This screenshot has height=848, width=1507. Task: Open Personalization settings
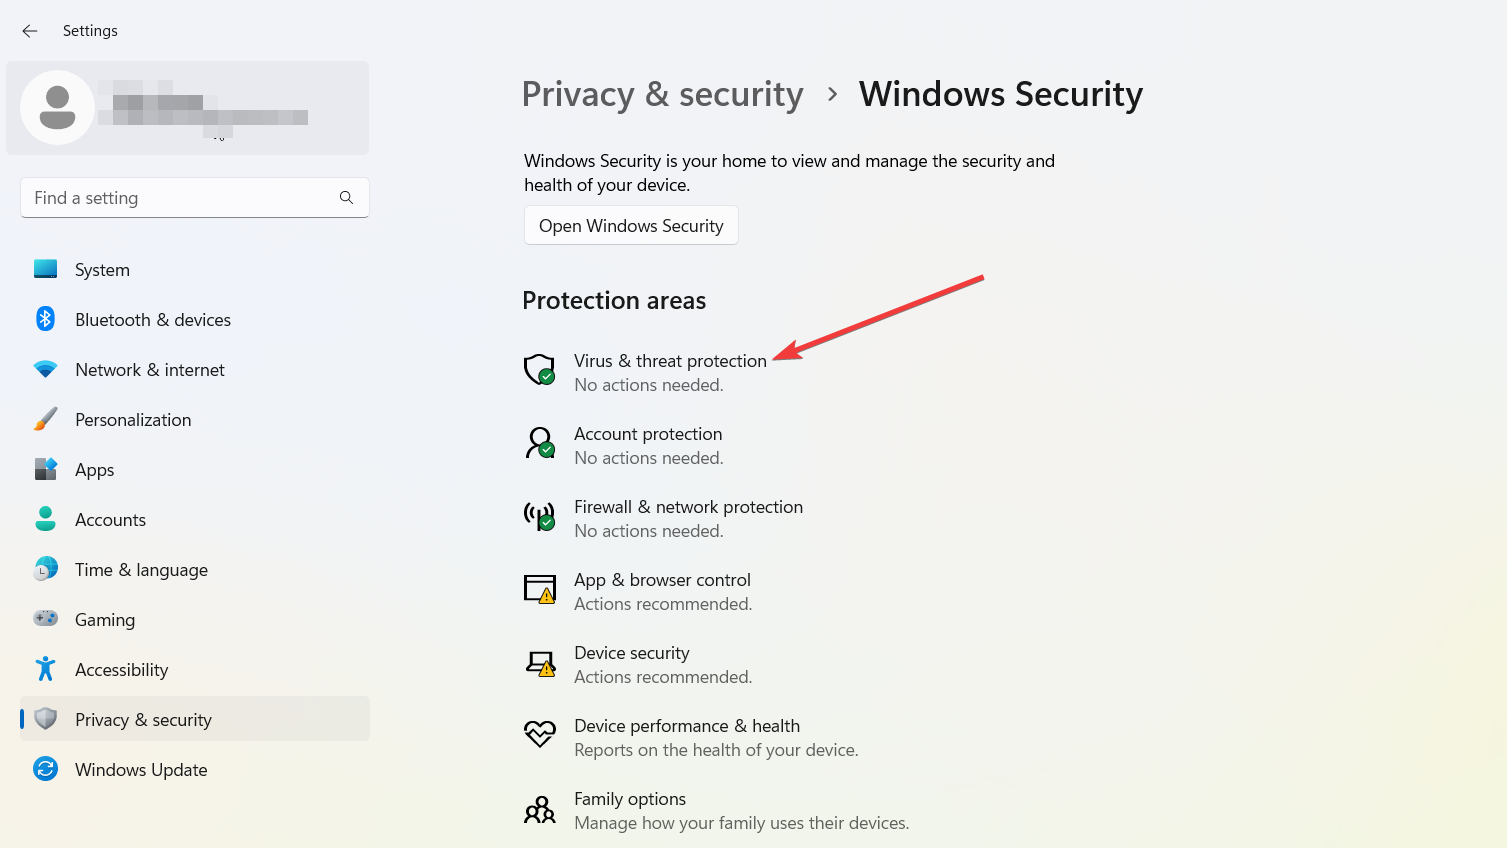point(133,420)
